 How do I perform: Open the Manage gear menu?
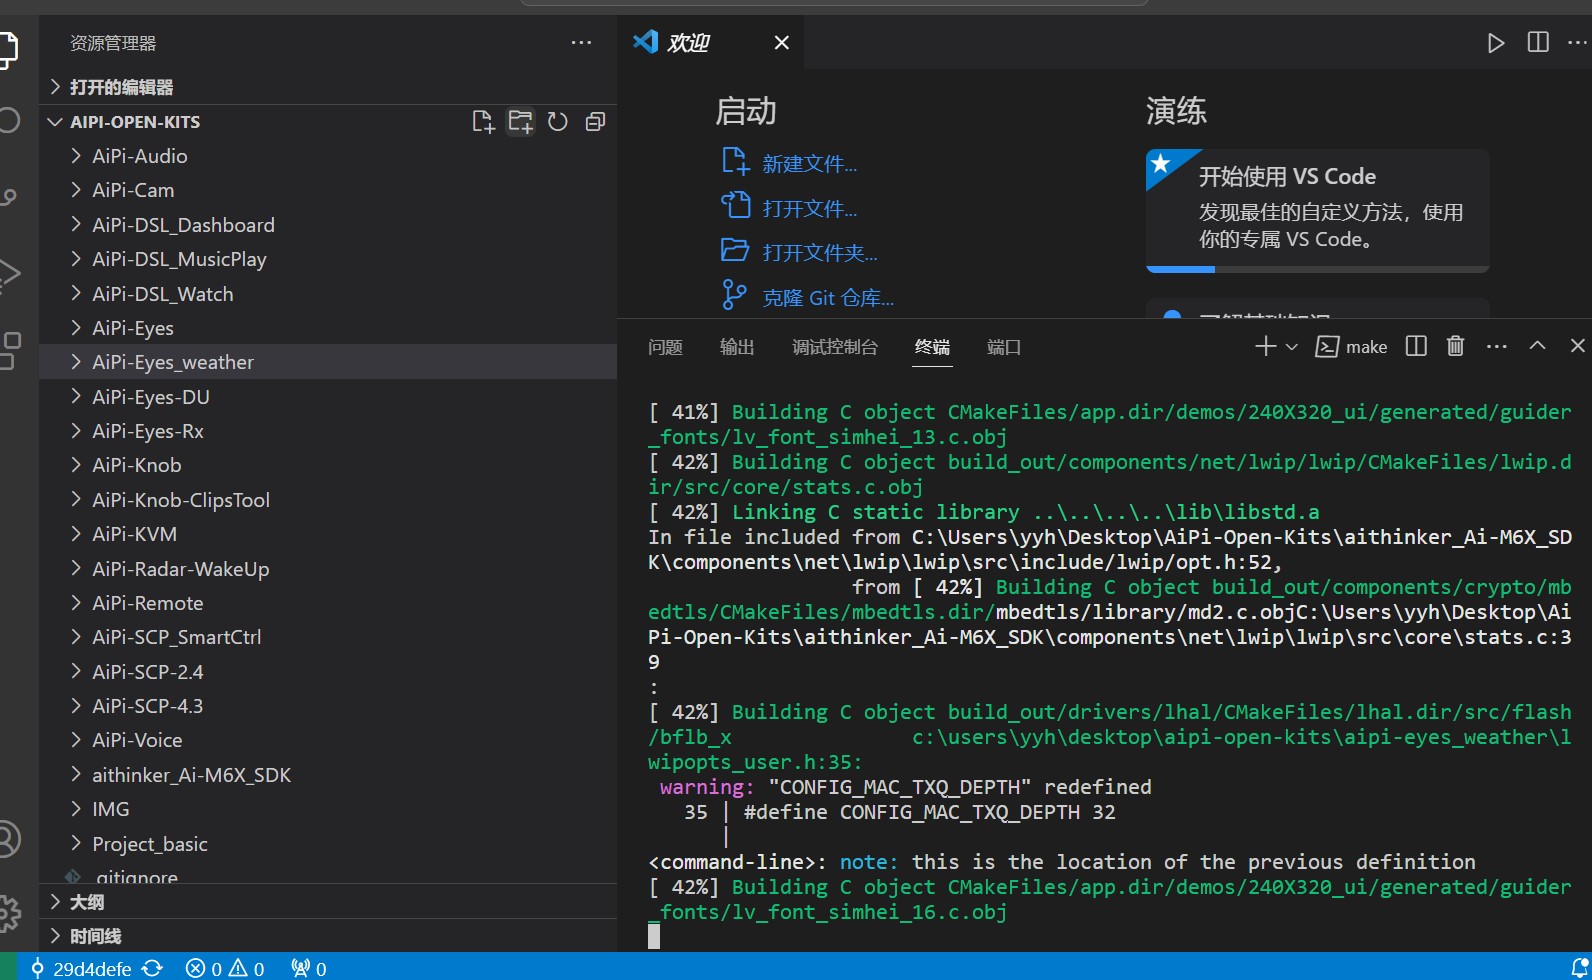[x=8, y=912]
